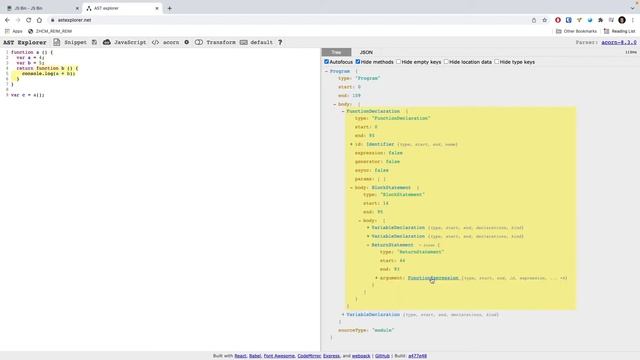
Task: Collapse the top-level body array
Action: [335, 104]
